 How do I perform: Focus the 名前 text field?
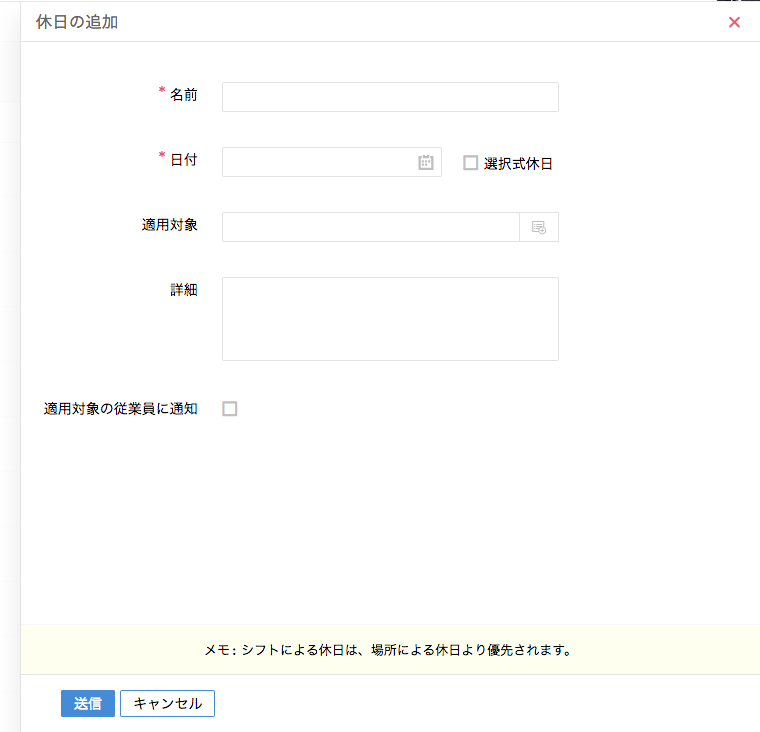tap(390, 97)
